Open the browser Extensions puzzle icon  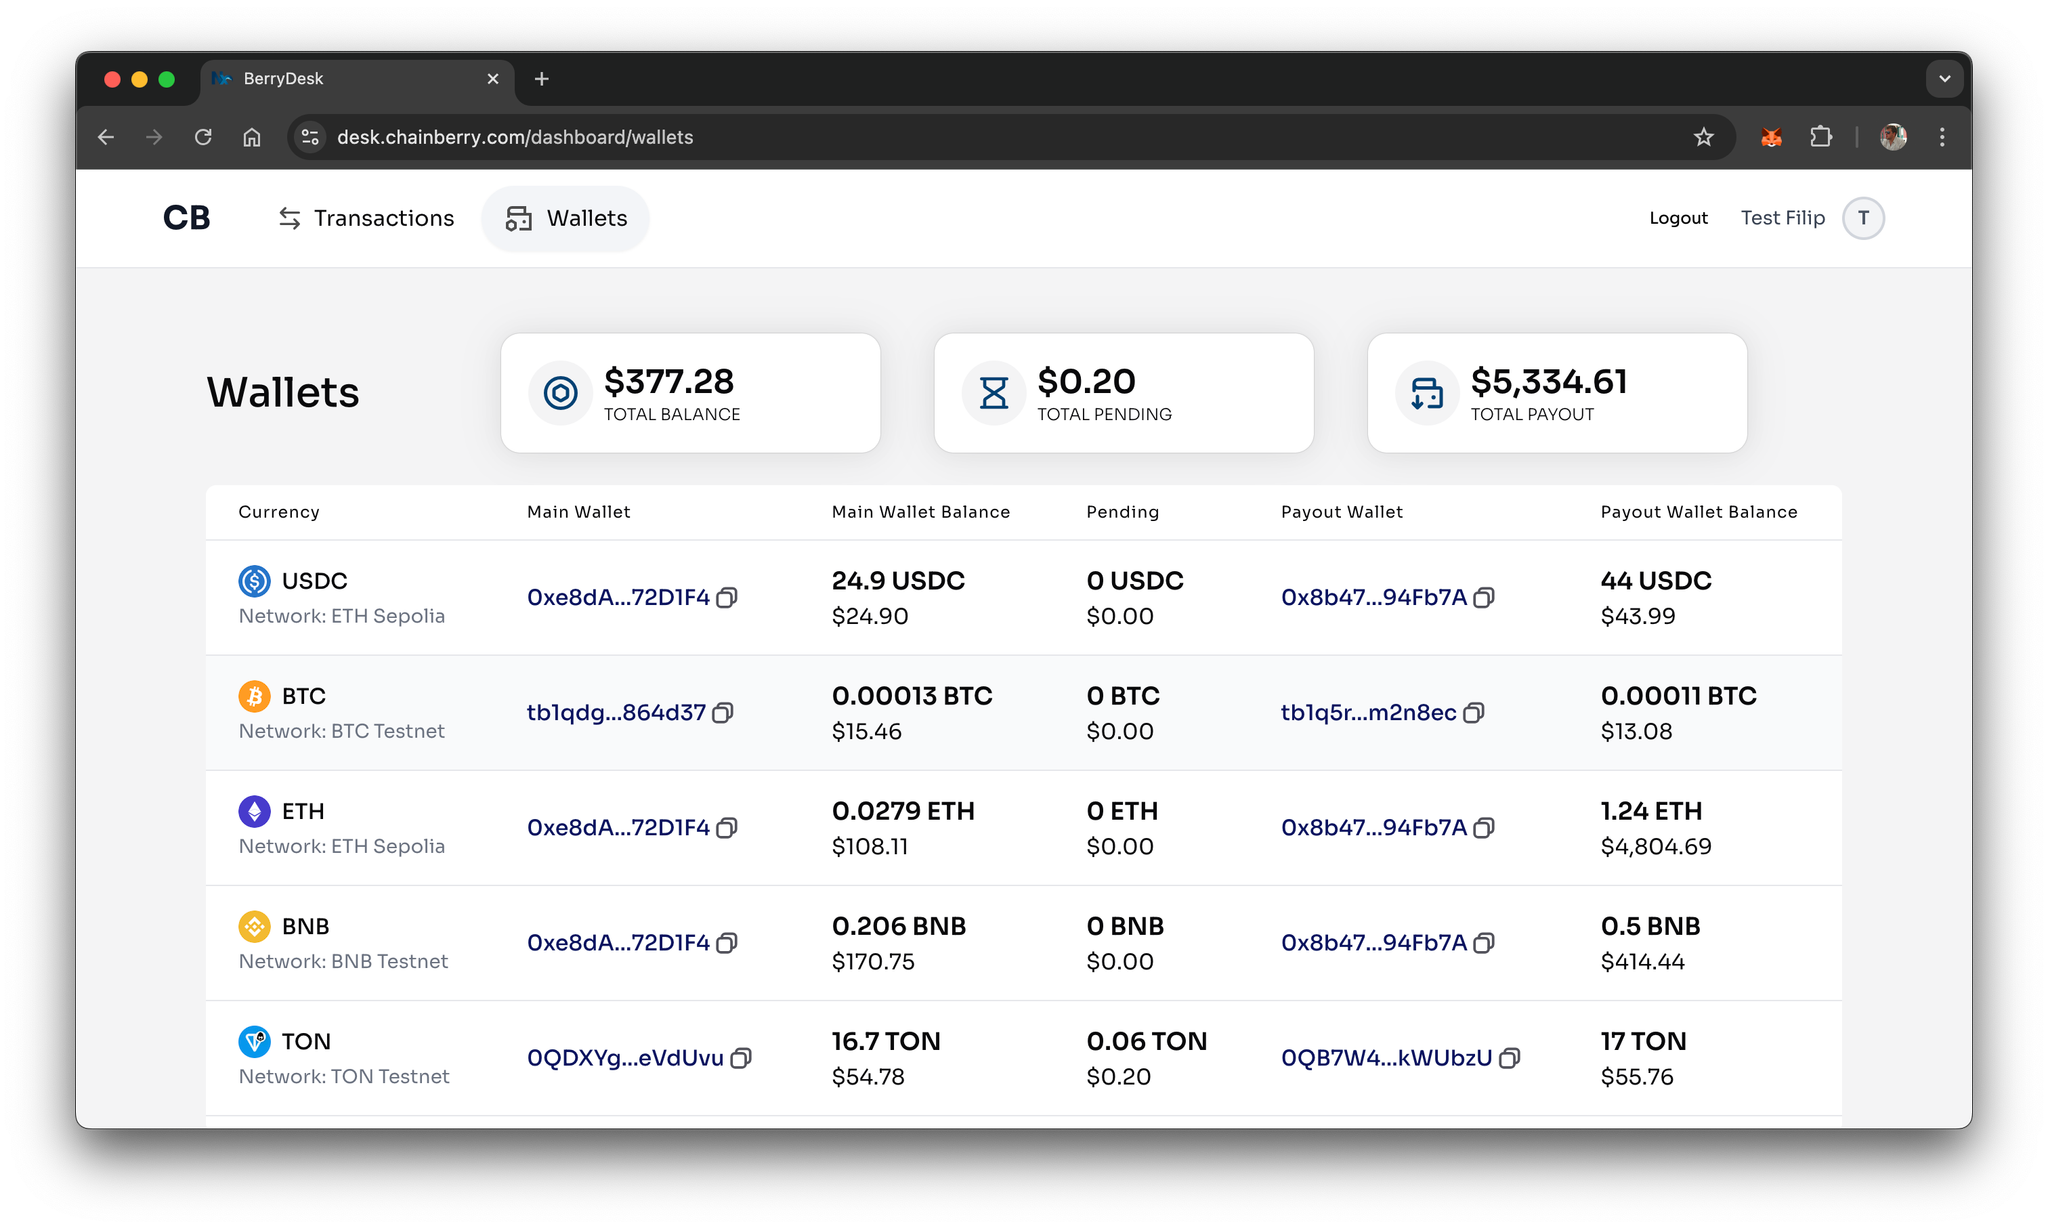1821,137
